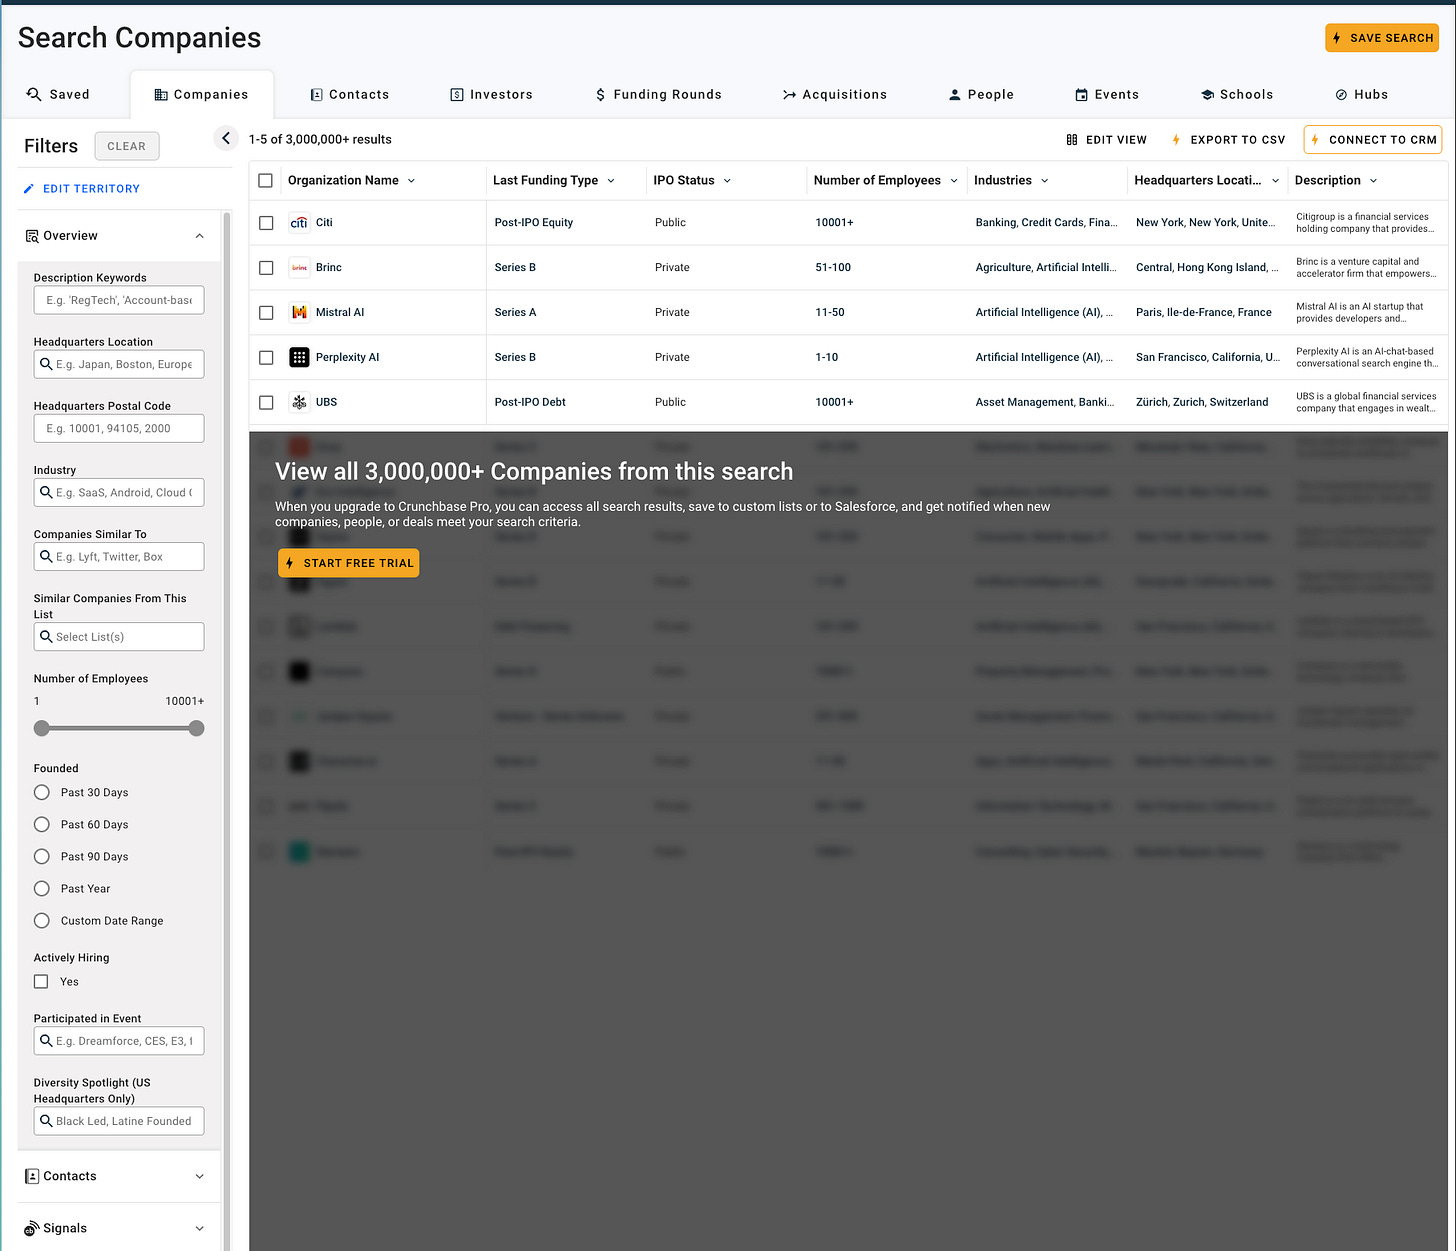The height and width of the screenshot is (1251, 1456).
Task: Enable the Actively Hiring Yes checkbox
Action: pos(41,982)
